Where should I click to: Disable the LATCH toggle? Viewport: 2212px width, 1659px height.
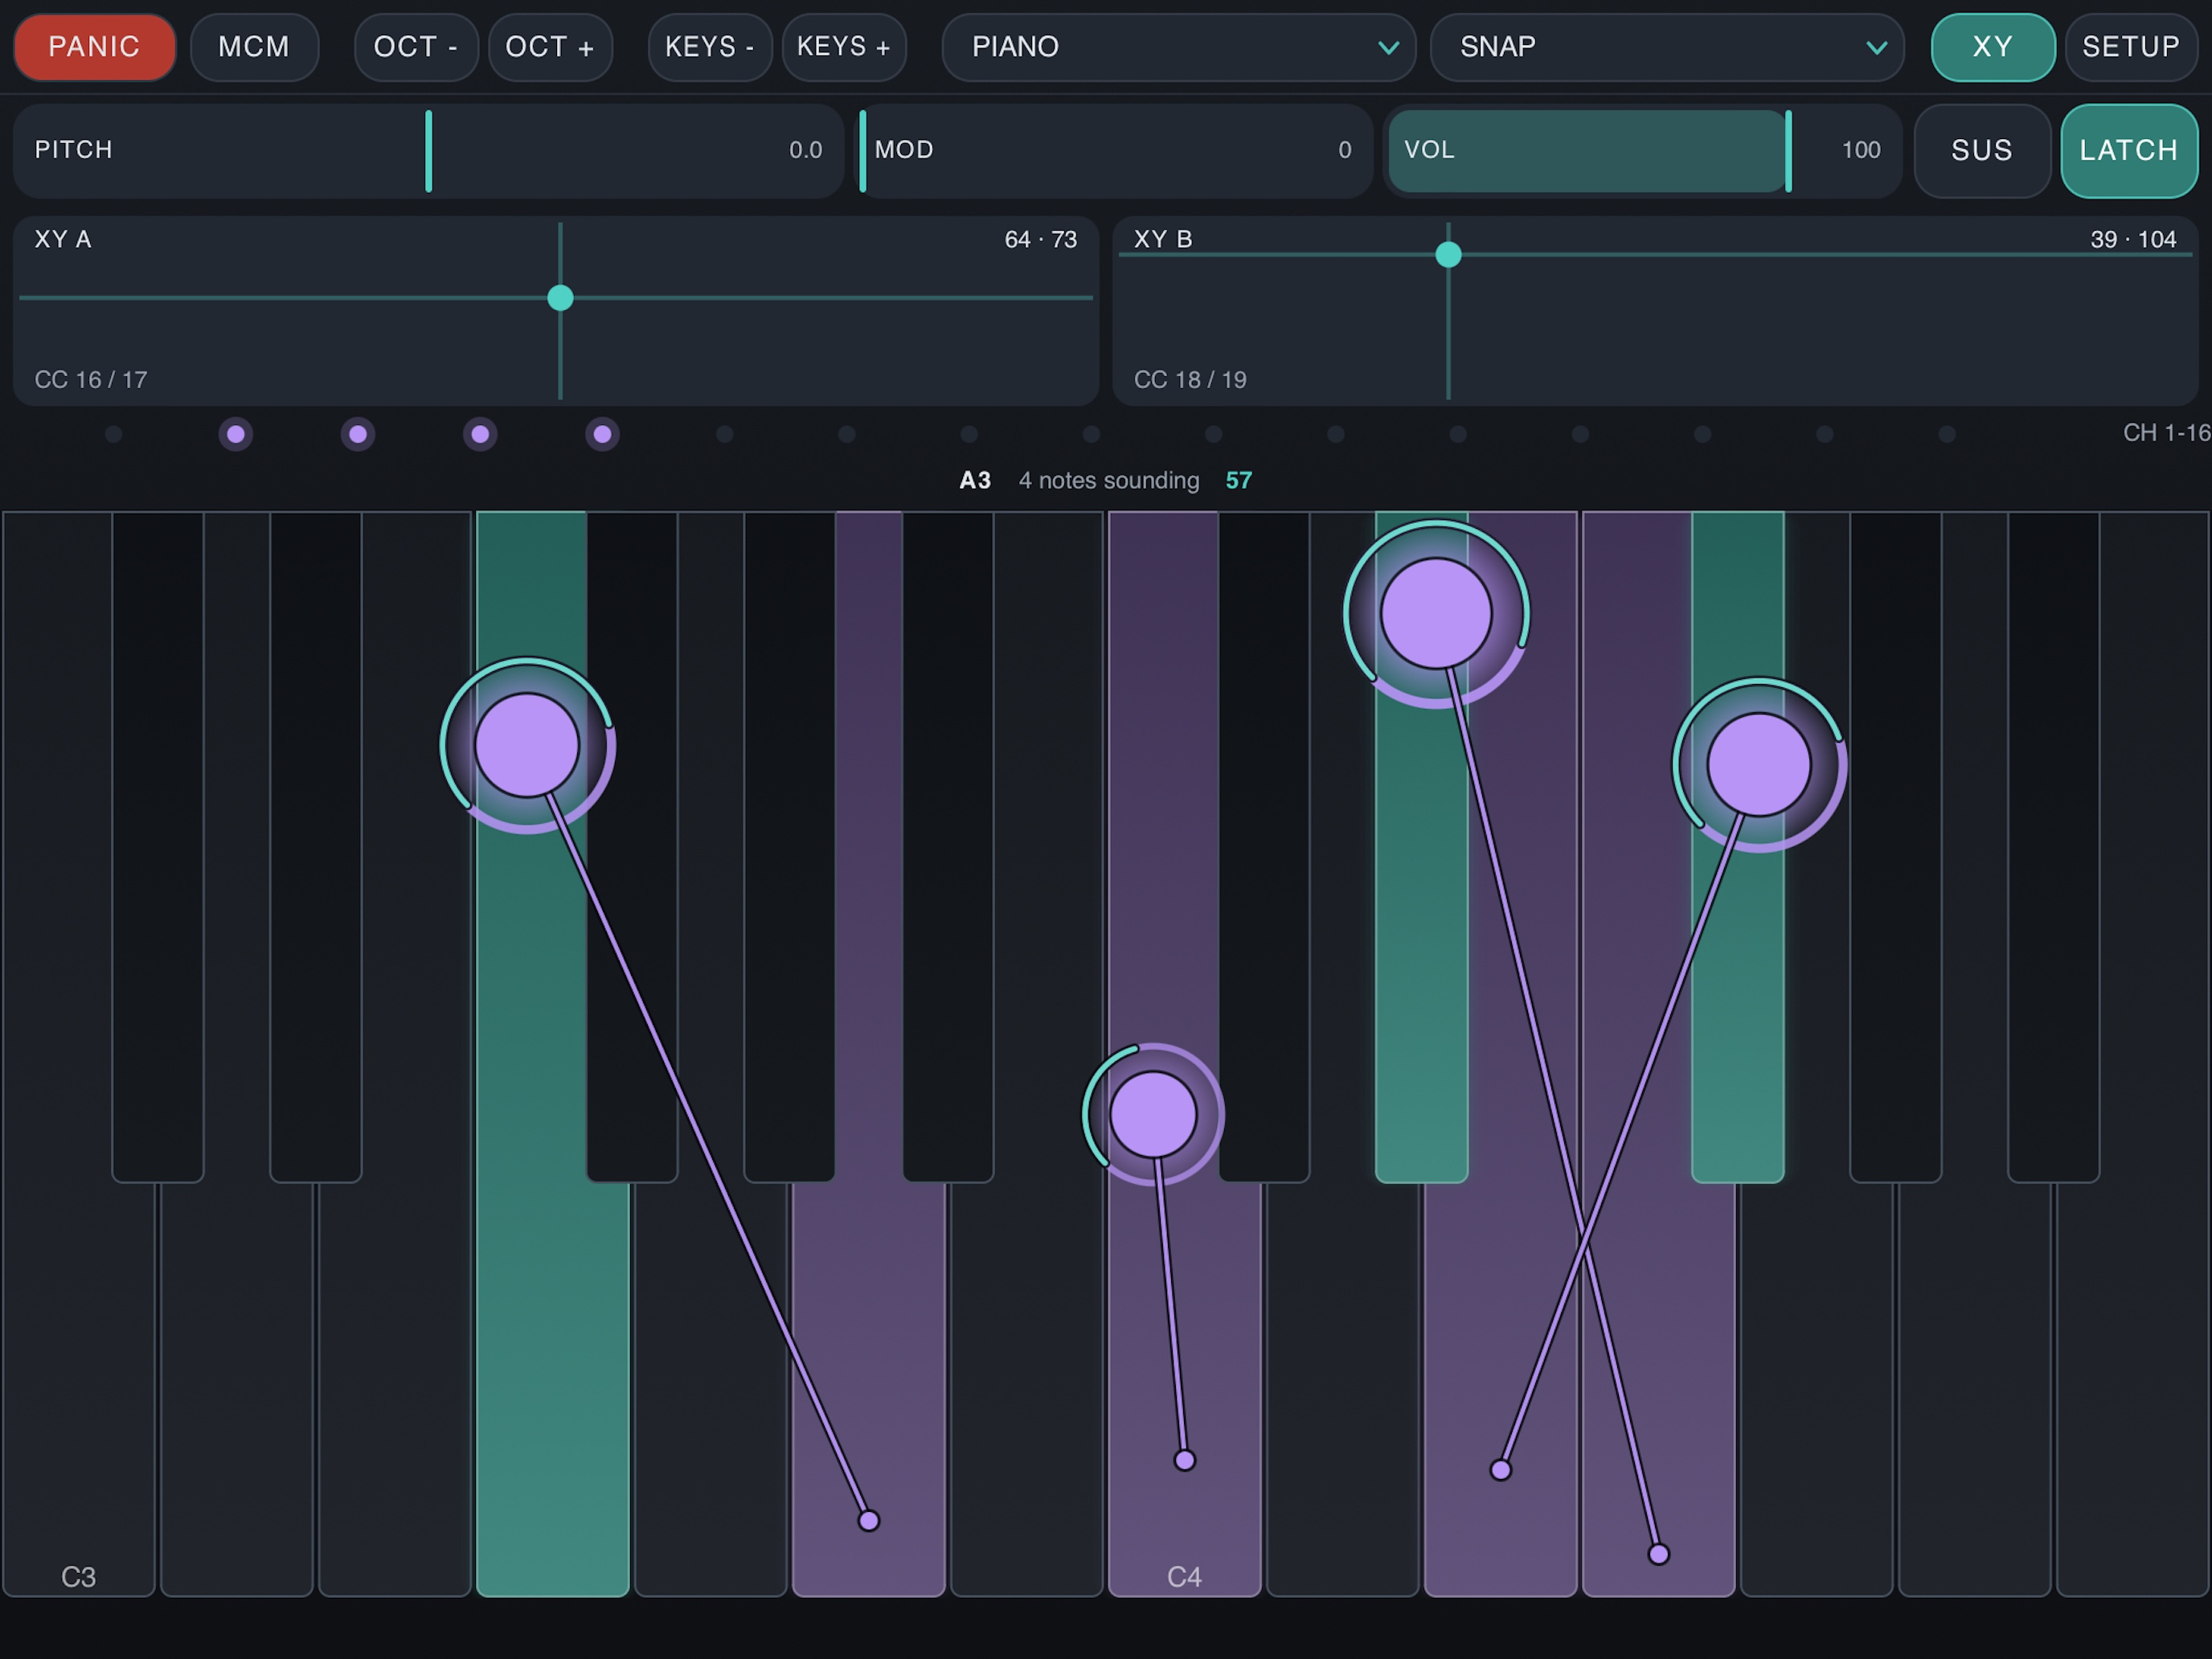2129,151
